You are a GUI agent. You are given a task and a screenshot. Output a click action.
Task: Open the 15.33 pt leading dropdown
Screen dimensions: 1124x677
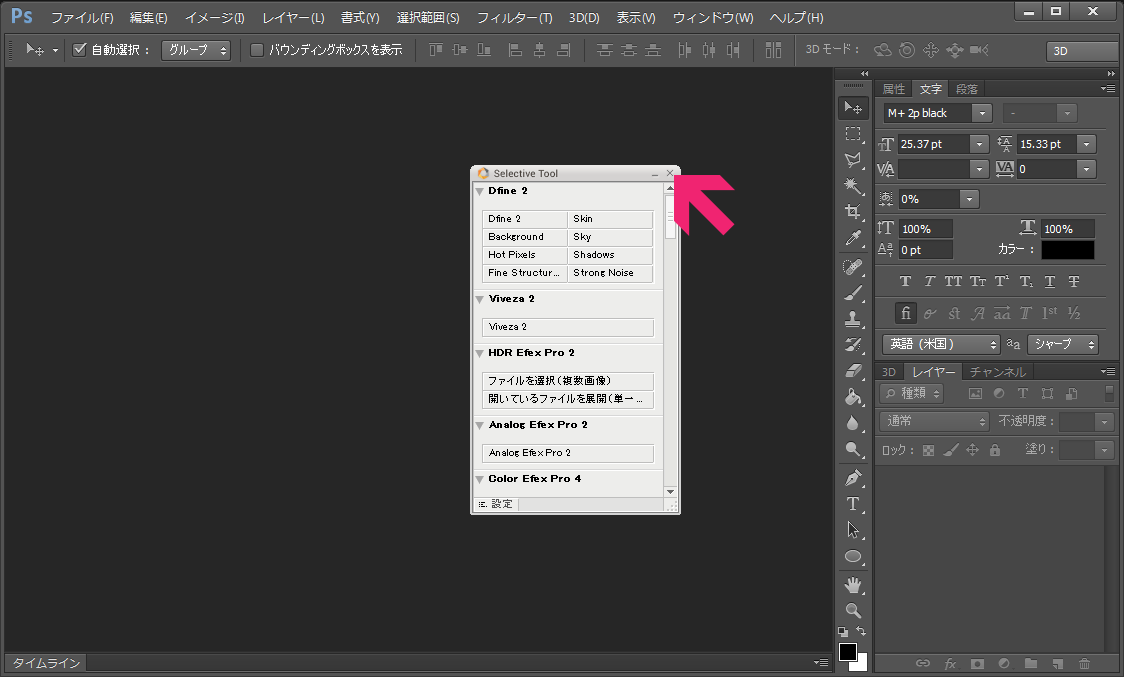click(x=1087, y=144)
